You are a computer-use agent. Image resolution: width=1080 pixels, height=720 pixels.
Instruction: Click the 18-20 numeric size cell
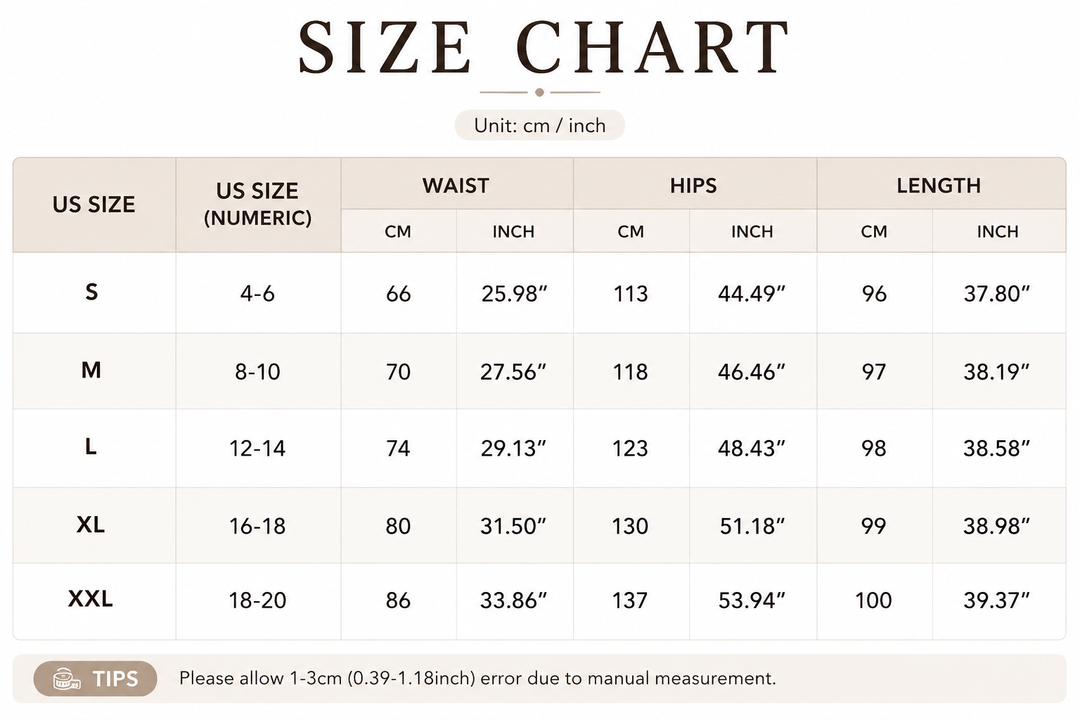click(x=257, y=600)
